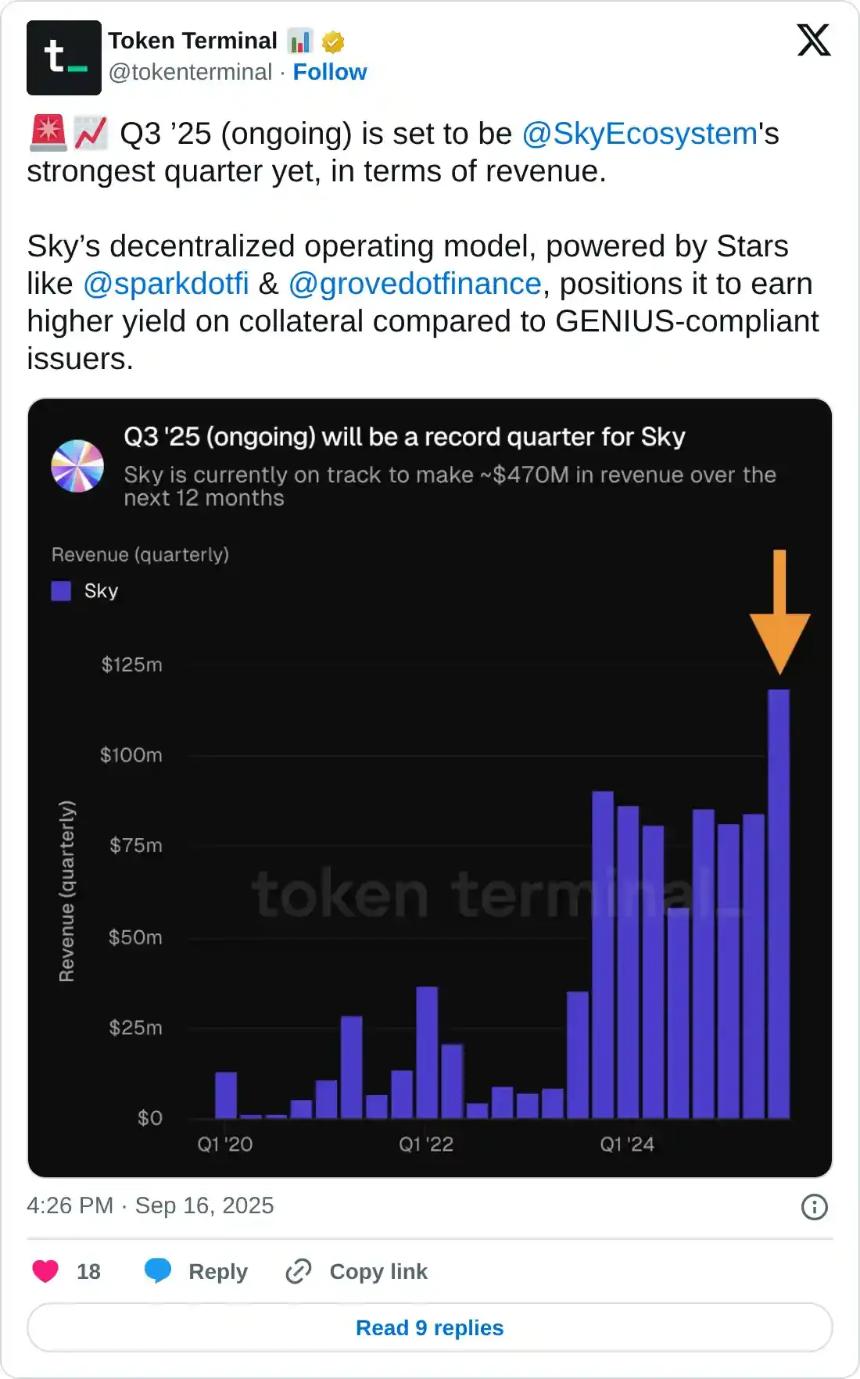Open replies using the blue Reply bubble icon

click(160, 1271)
